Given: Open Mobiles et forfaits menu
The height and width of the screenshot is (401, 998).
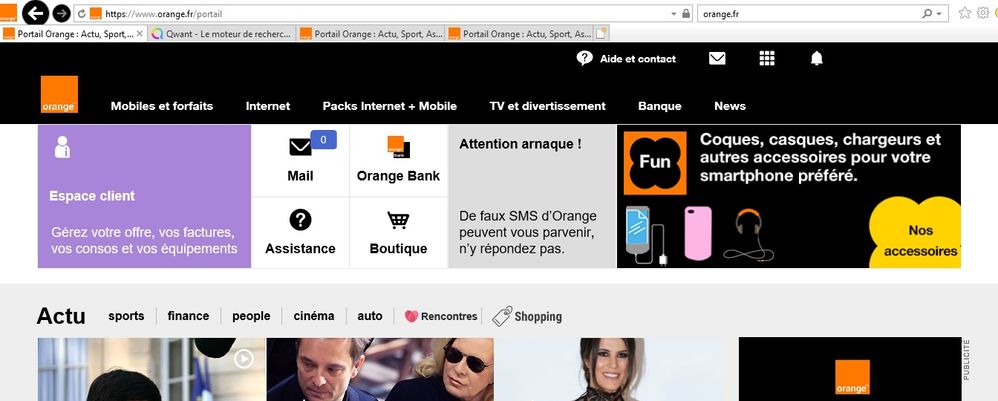Looking at the screenshot, I should (162, 106).
